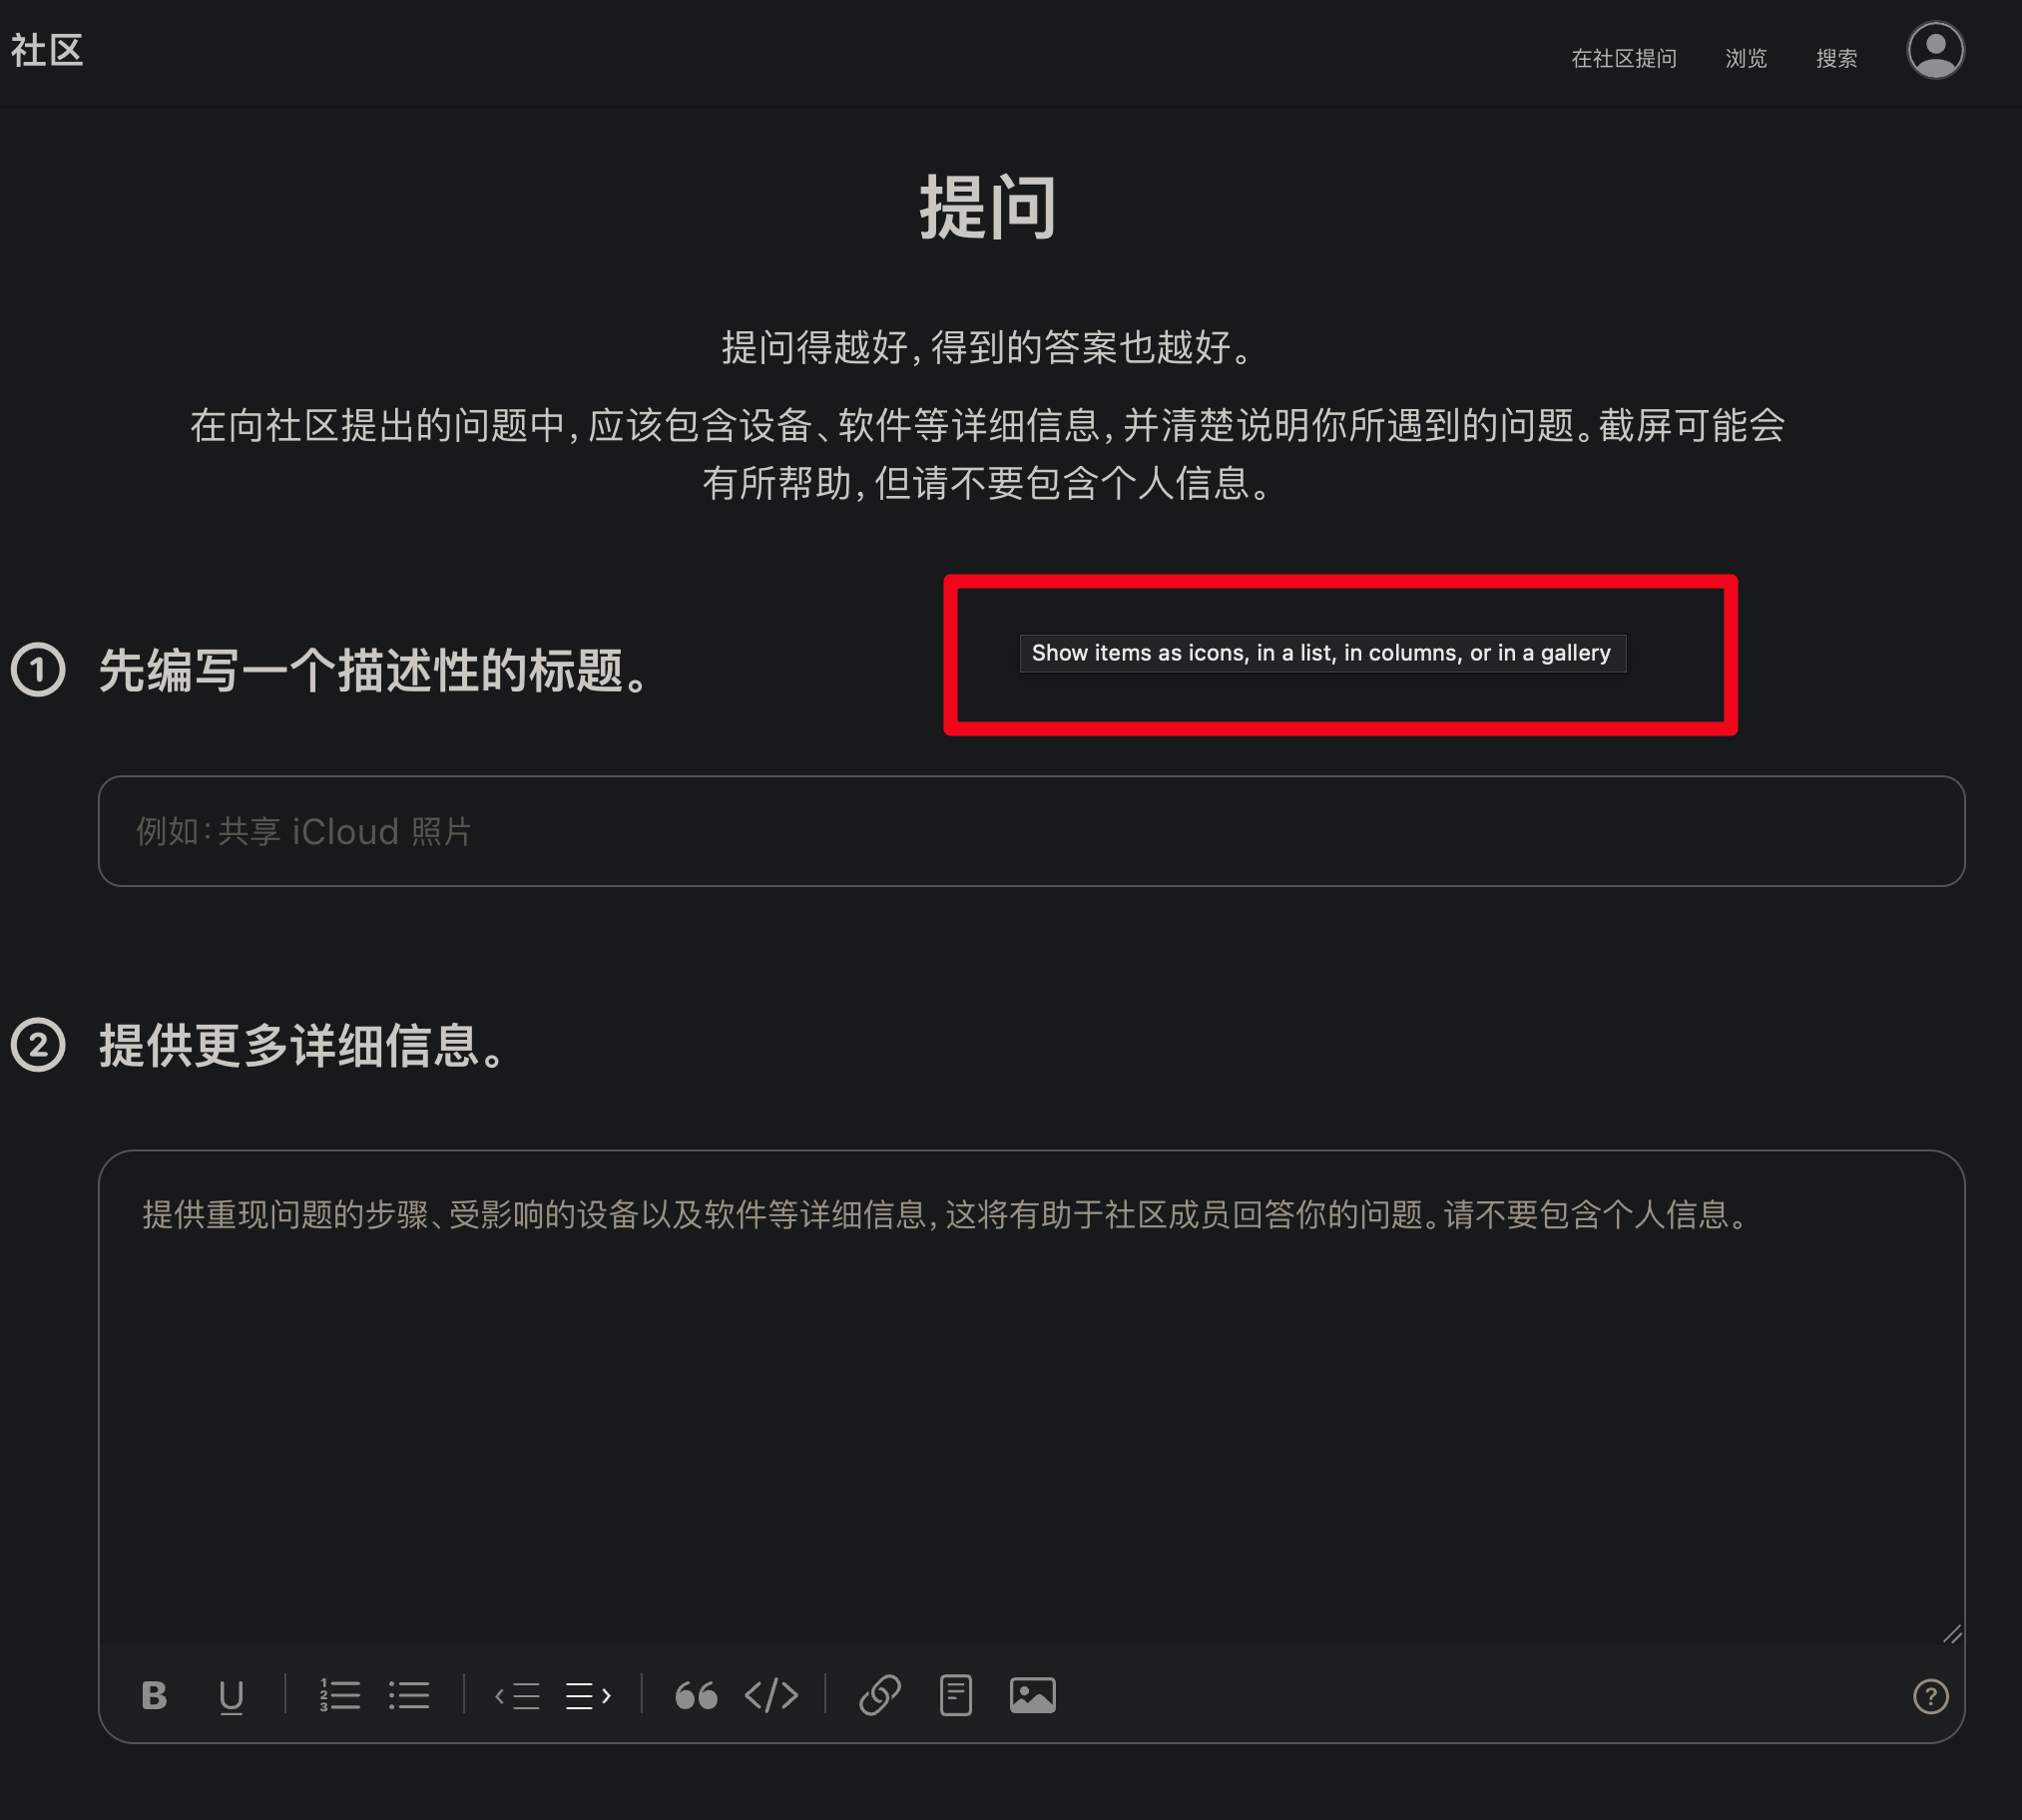Increase indent with the indent icon
Image resolution: width=2022 pixels, height=1820 pixels.
[588, 1695]
